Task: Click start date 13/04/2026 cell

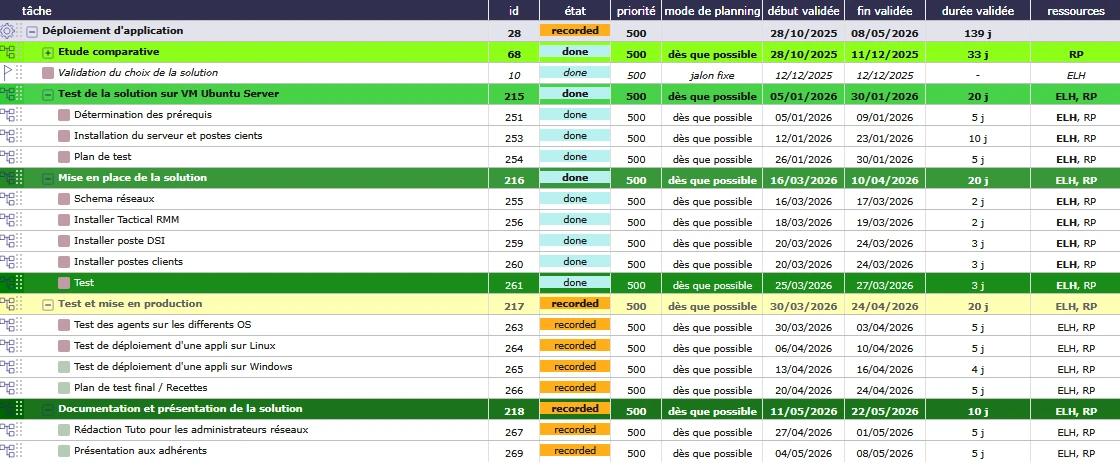Action: pos(804,369)
